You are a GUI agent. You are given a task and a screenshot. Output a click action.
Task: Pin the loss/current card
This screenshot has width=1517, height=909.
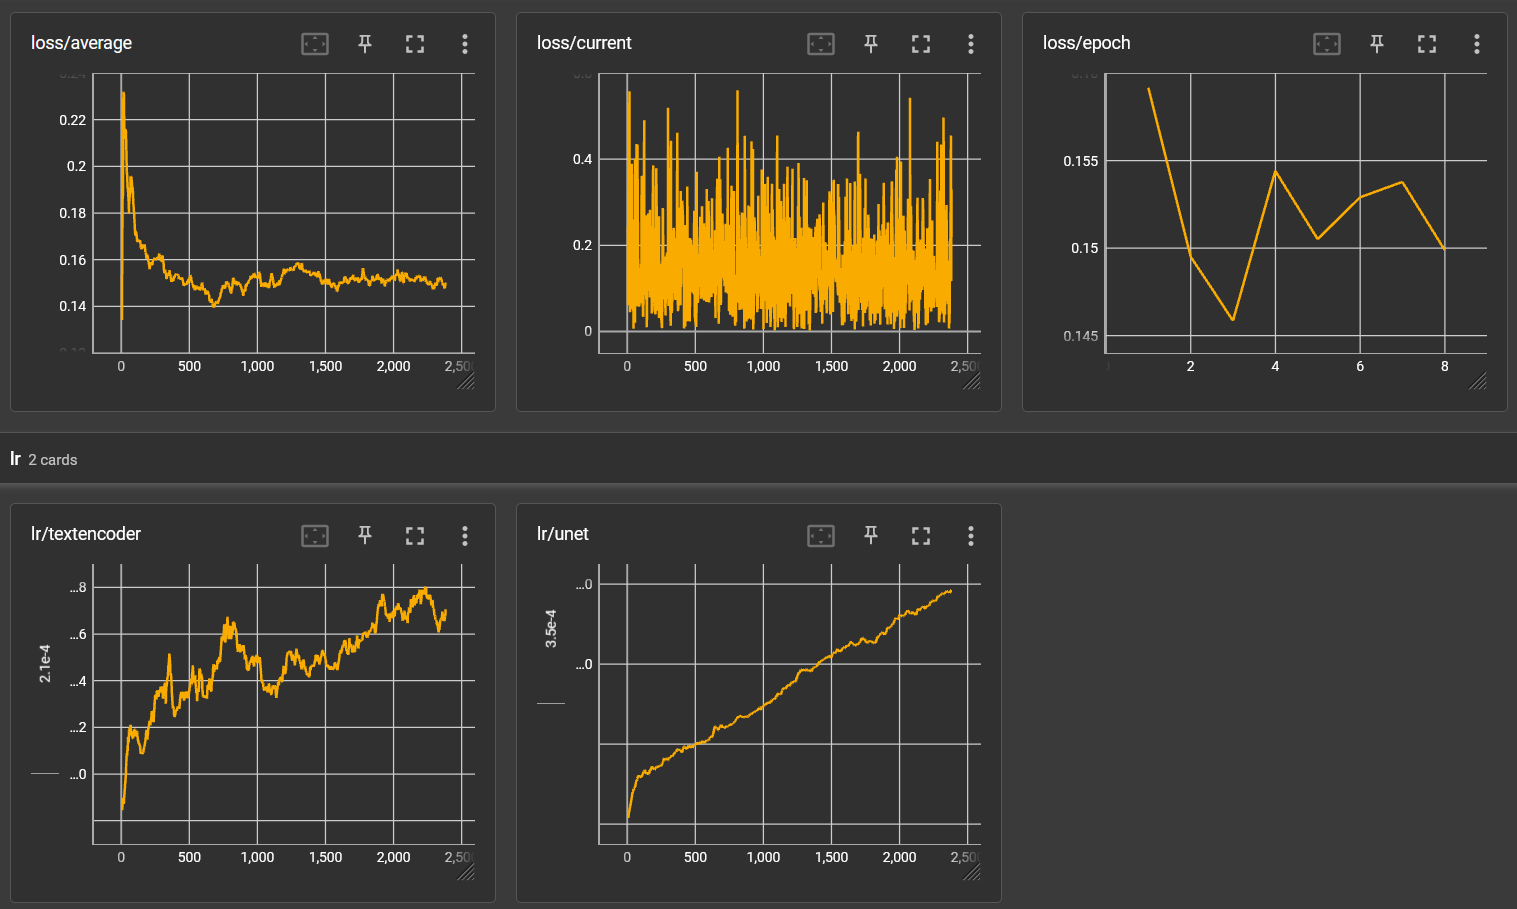pyautogui.click(x=871, y=43)
